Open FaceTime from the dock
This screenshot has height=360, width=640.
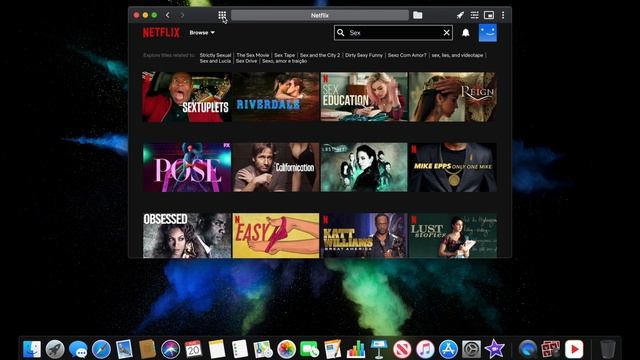click(309, 349)
